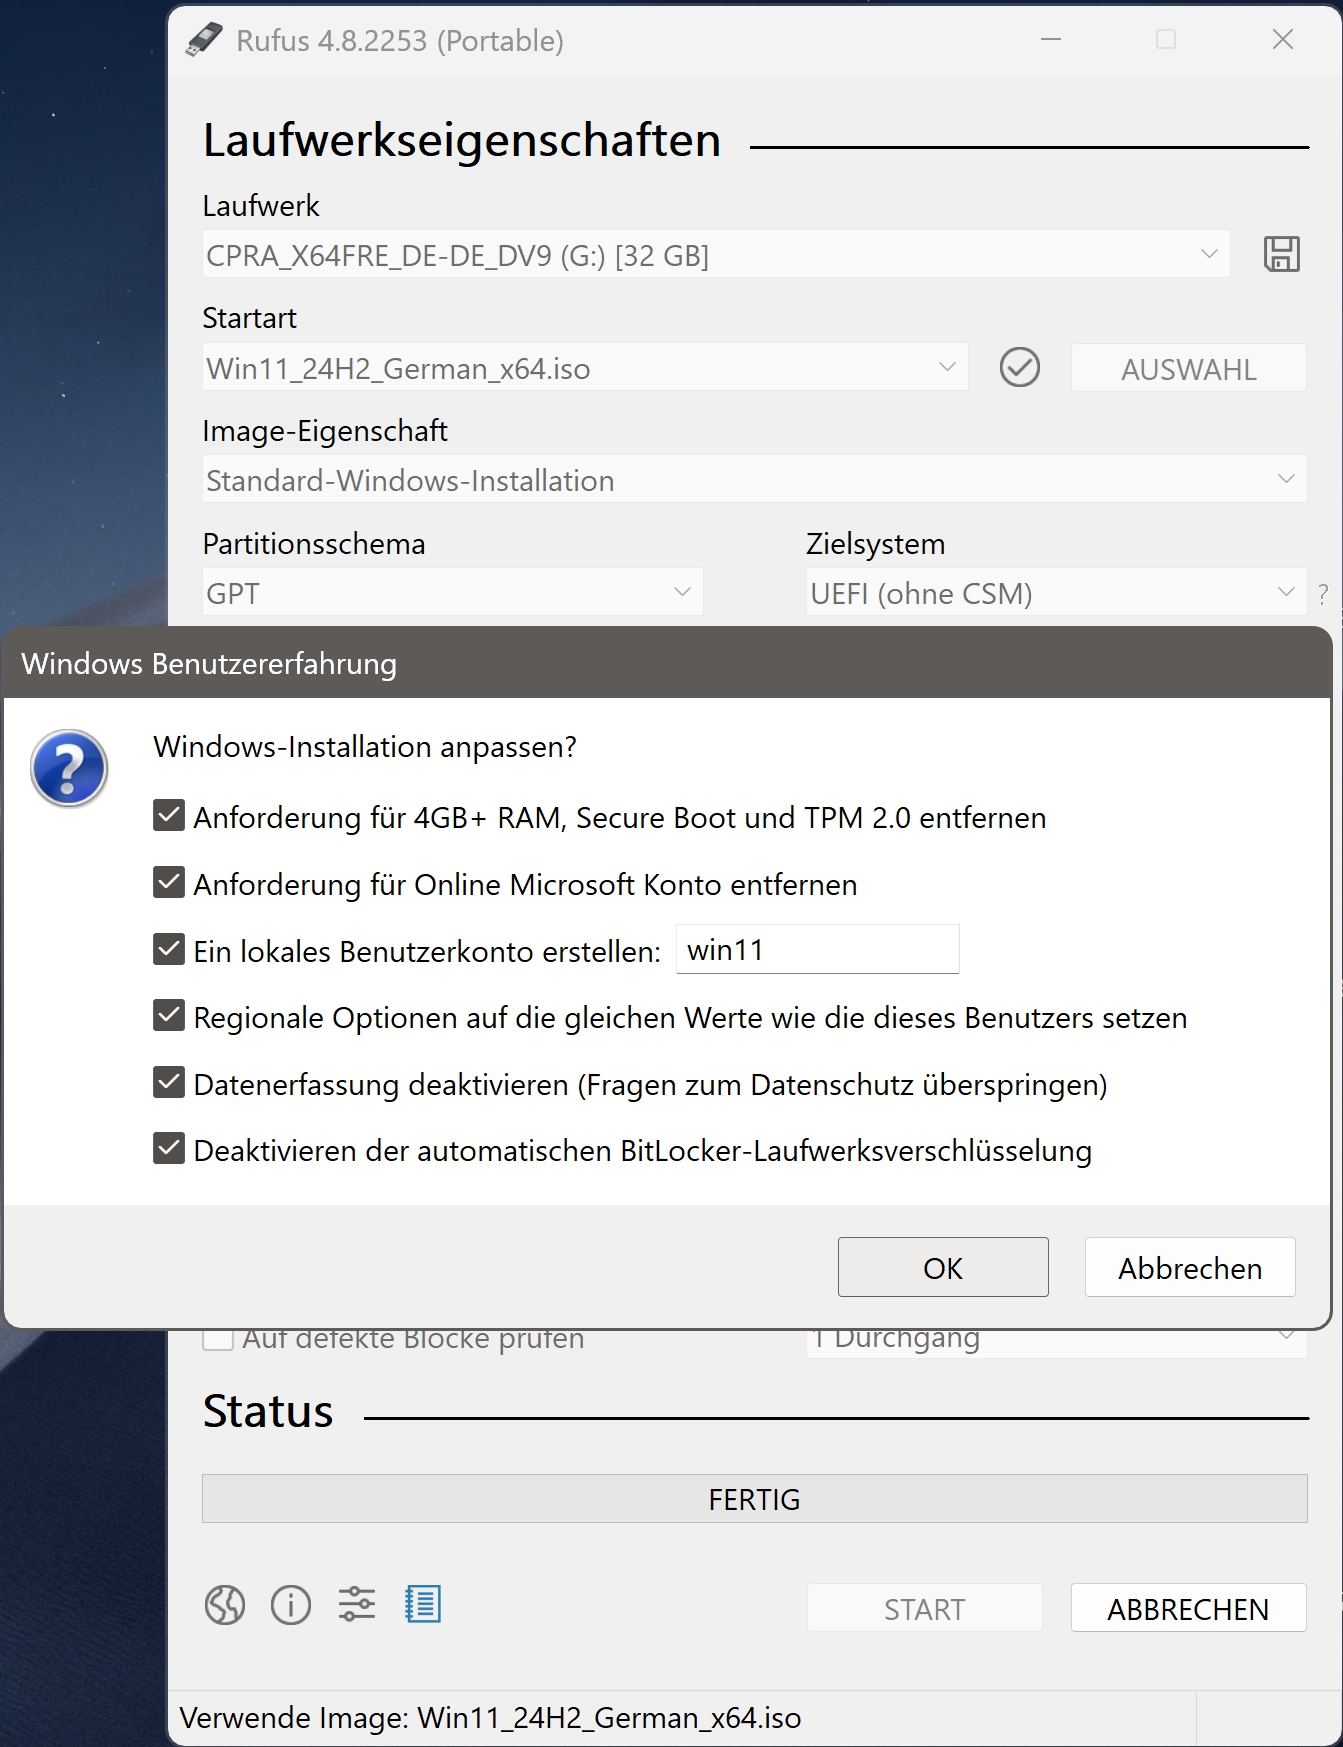This screenshot has height=1747, width=1343.
Task: Open the Laufwerk drive dropdown
Action: coord(715,255)
